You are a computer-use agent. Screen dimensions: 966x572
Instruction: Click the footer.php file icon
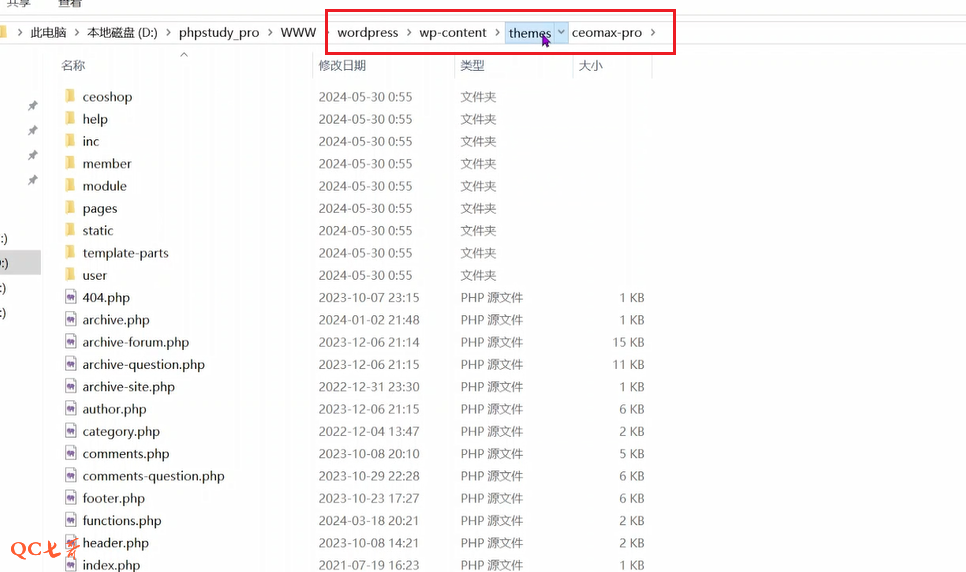click(70, 498)
